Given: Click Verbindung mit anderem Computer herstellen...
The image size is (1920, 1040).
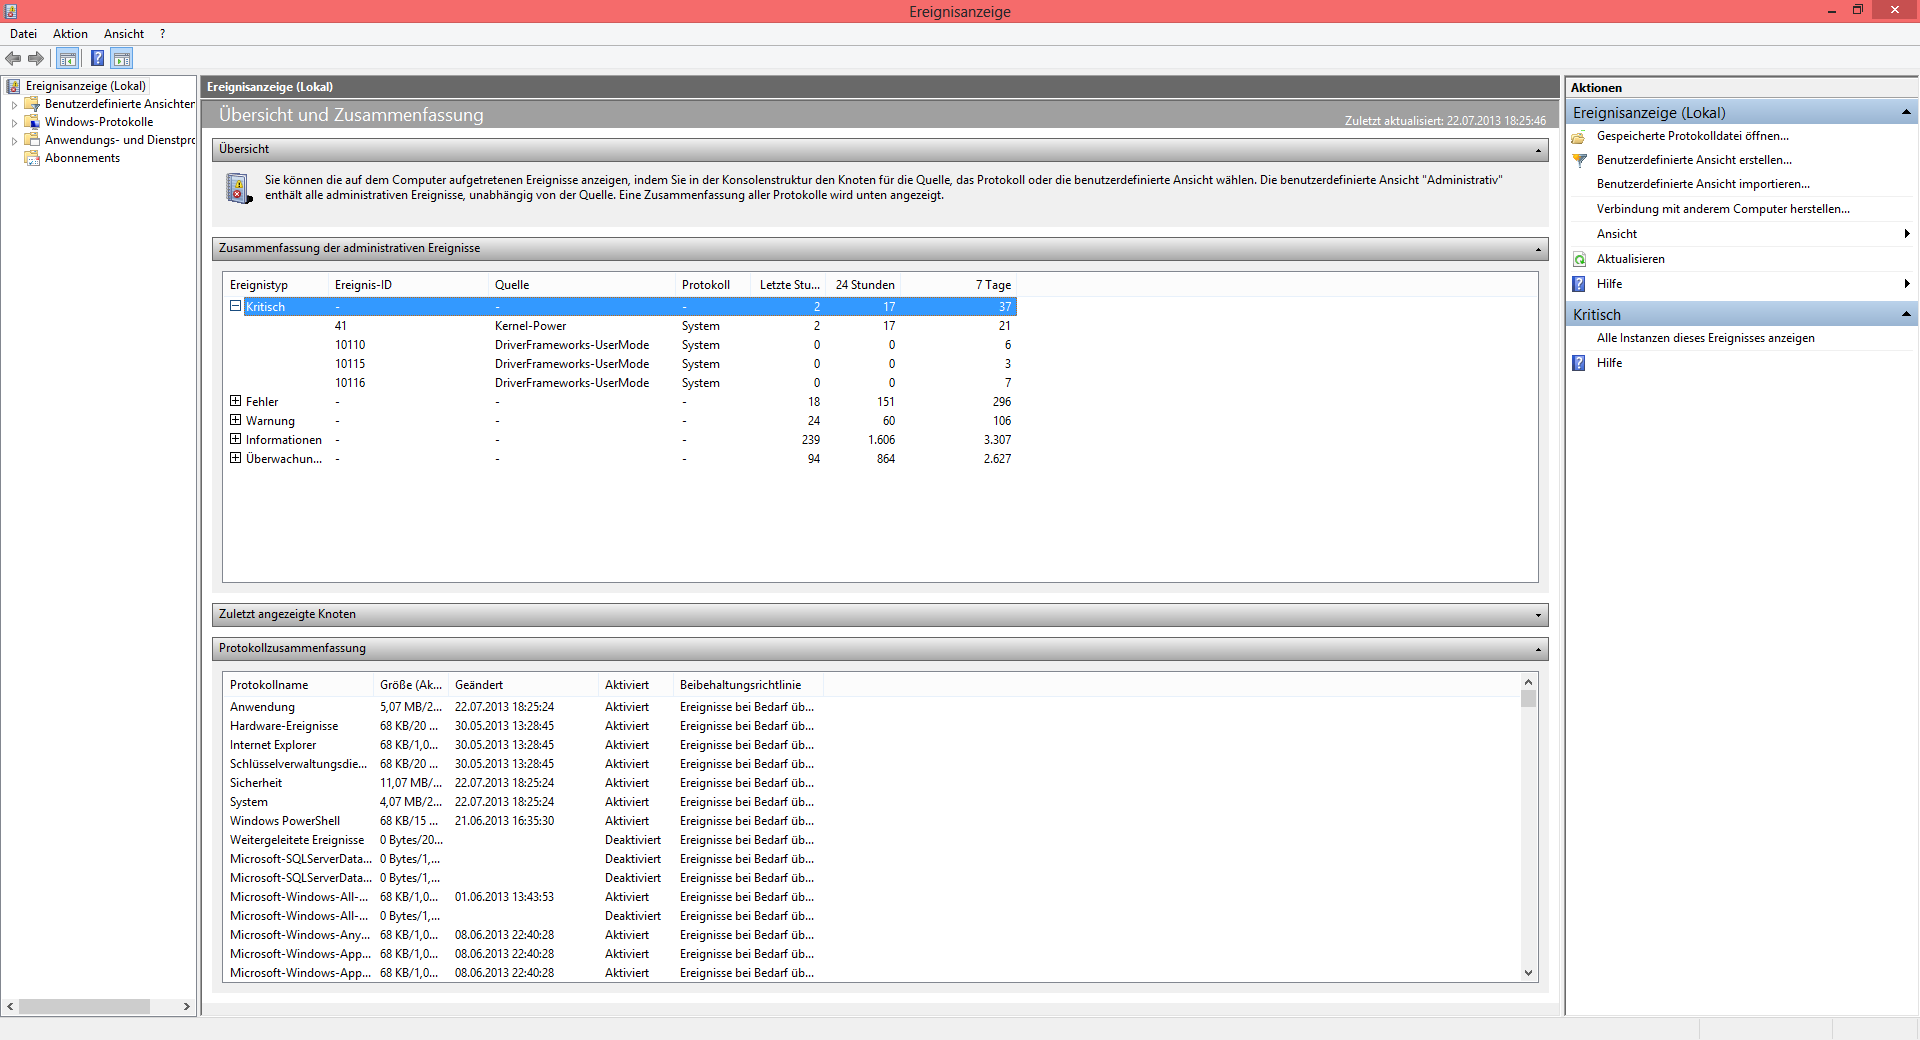Looking at the screenshot, I should [x=1723, y=209].
